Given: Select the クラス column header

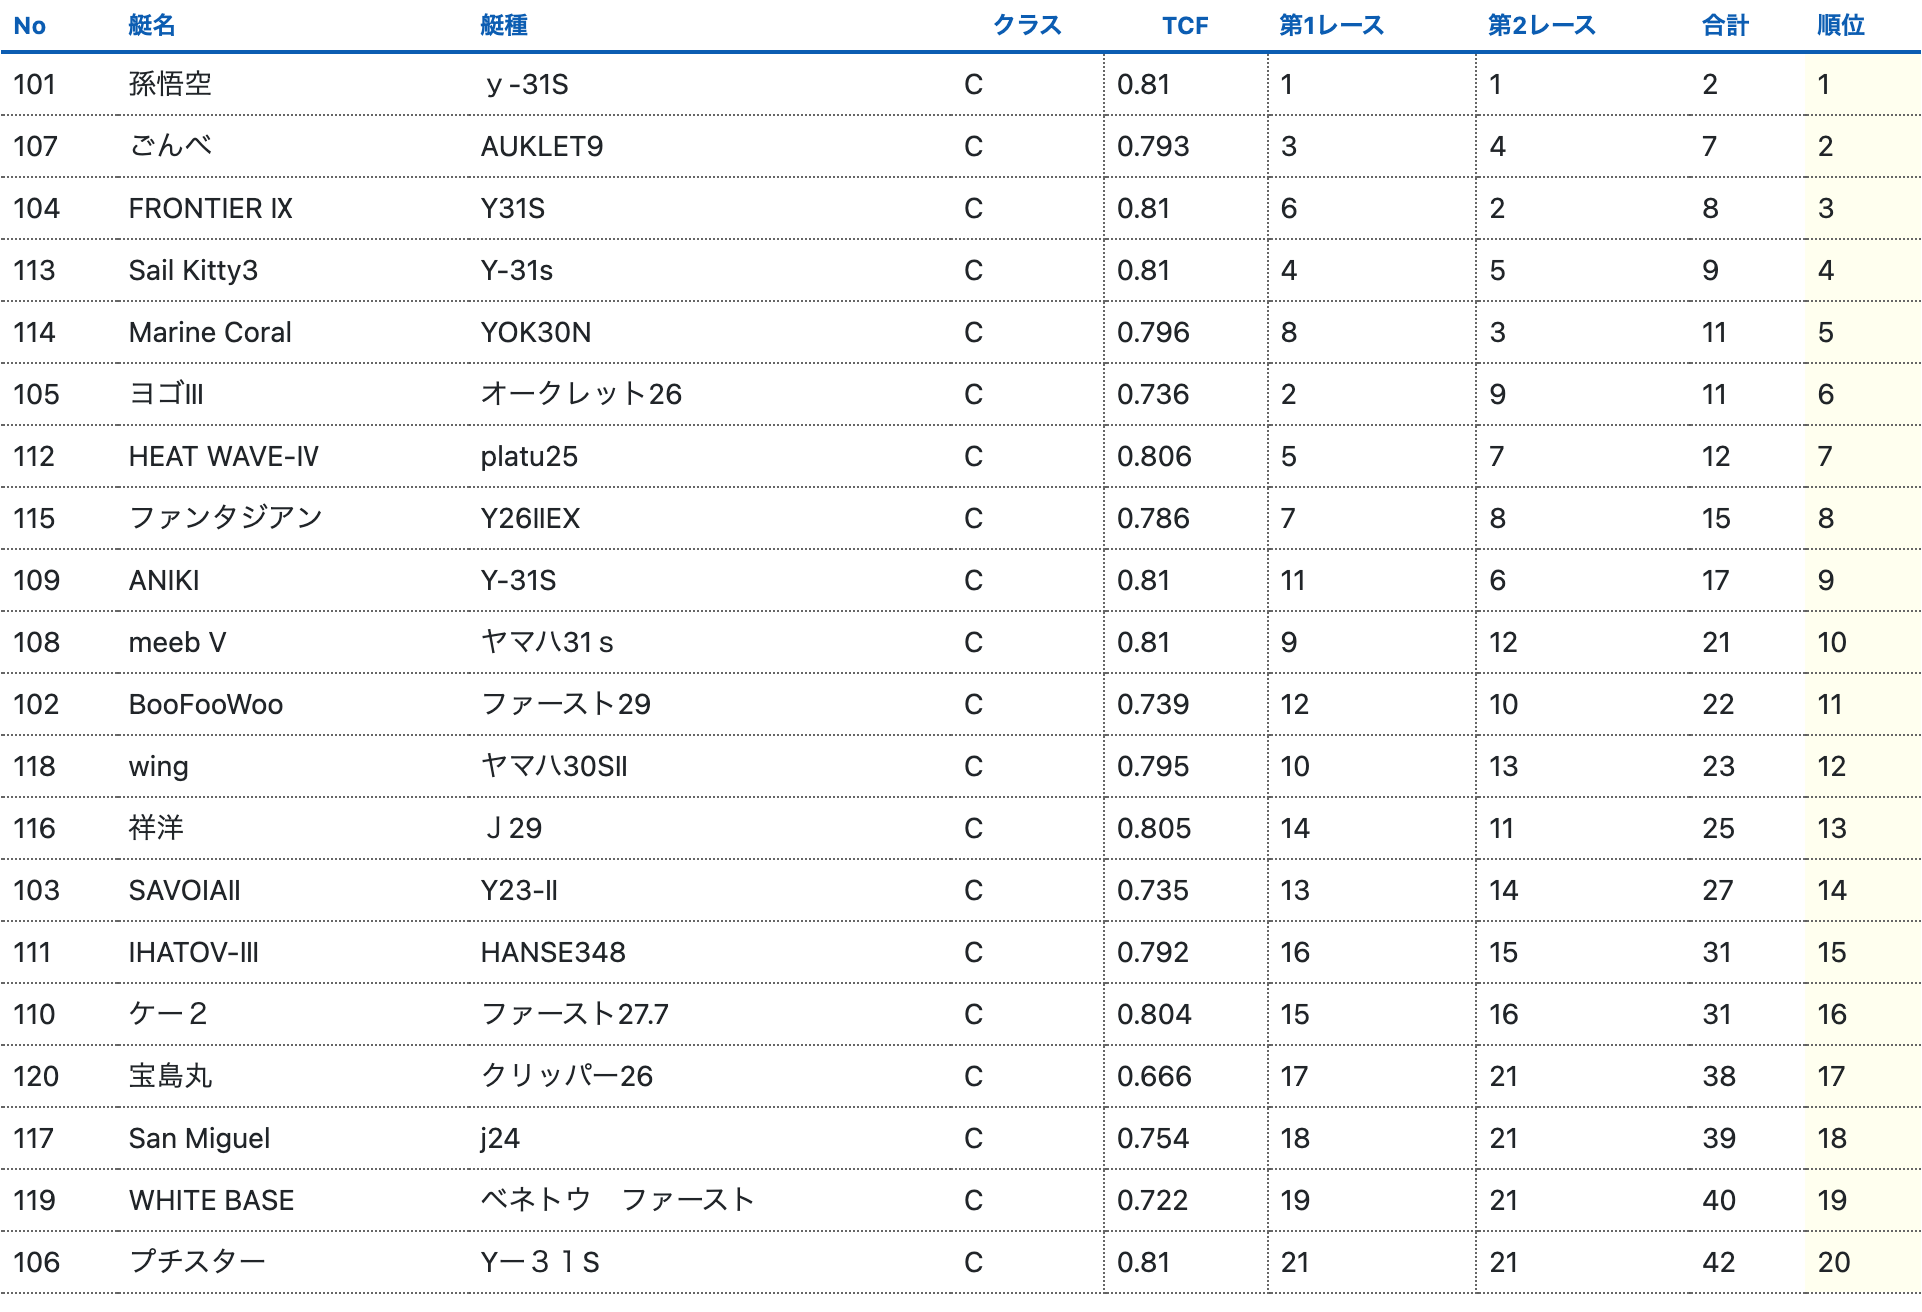Looking at the screenshot, I should click(1027, 26).
